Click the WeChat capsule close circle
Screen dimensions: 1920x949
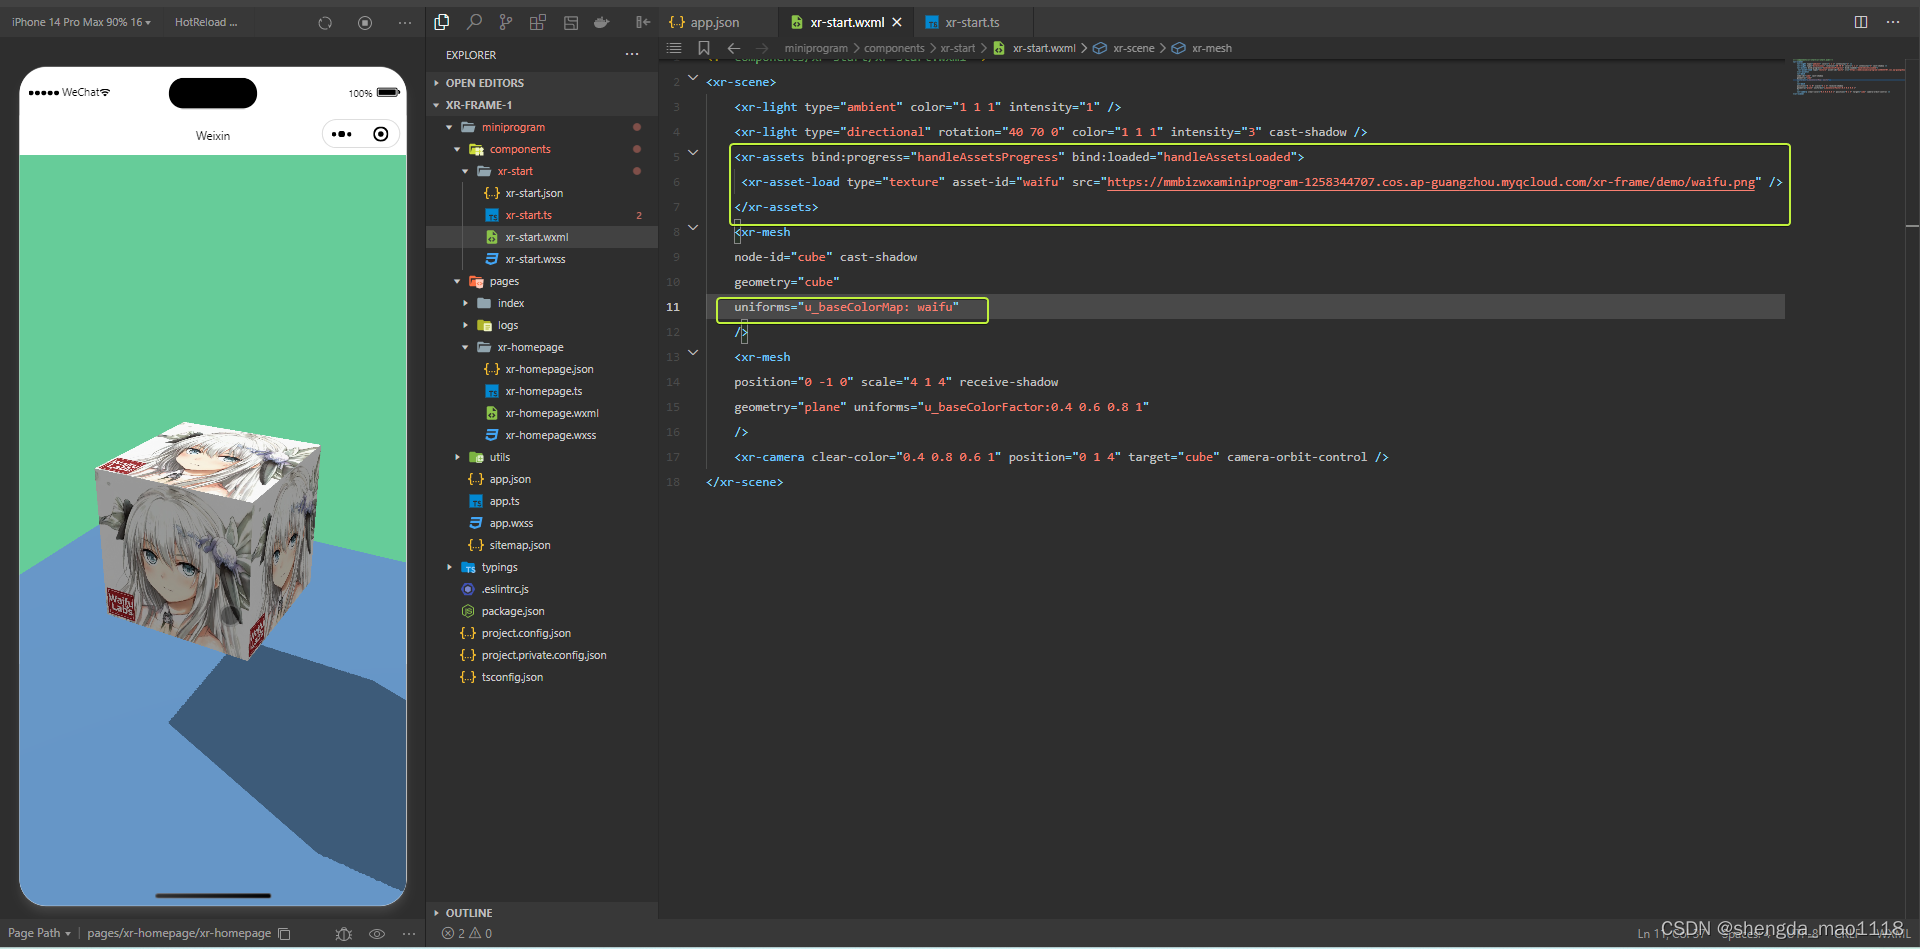coord(381,134)
